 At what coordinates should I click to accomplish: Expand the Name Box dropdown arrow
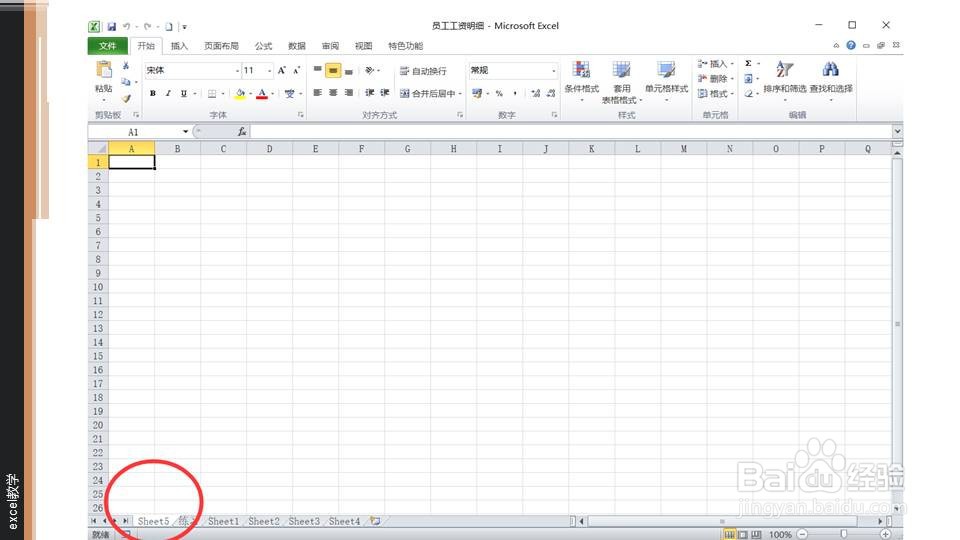click(x=185, y=132)
